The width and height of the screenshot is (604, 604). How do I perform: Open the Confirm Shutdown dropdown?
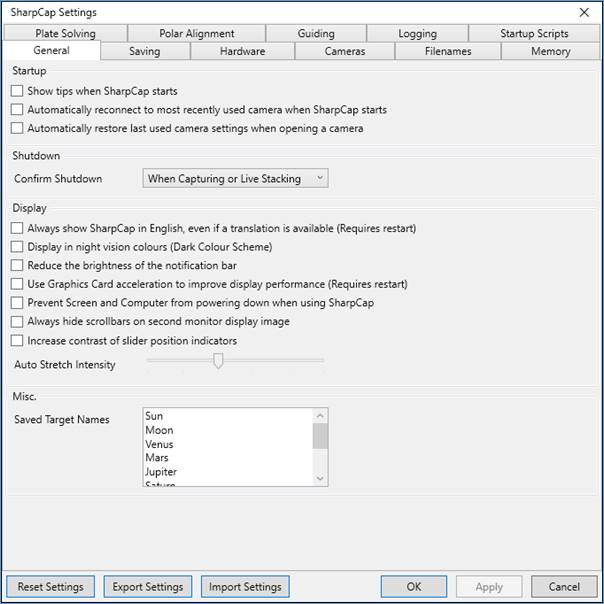235,178
